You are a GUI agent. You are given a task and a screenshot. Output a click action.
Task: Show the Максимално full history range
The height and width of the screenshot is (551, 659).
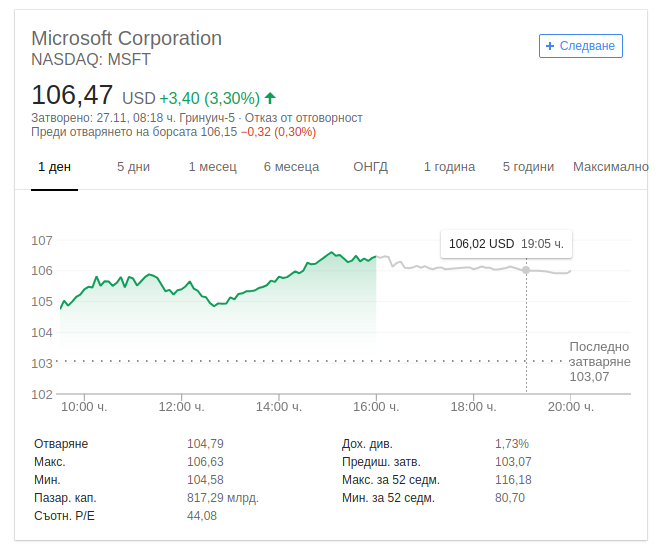(611, 167)
